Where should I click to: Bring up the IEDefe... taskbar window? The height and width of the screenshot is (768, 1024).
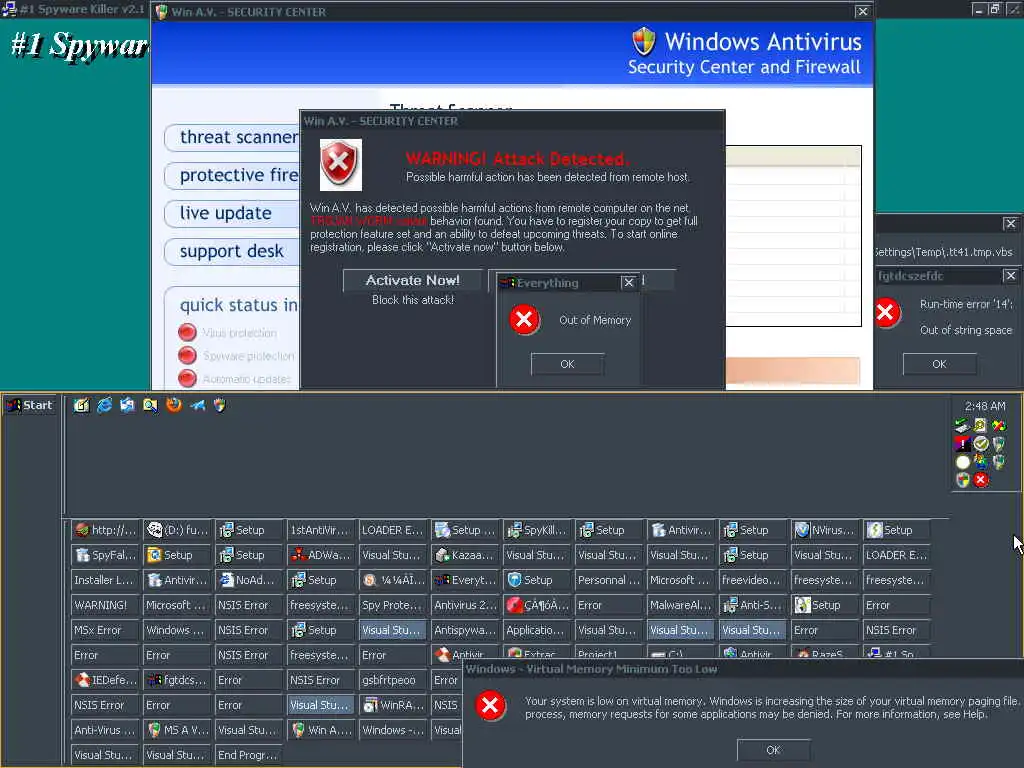(105, 680)
